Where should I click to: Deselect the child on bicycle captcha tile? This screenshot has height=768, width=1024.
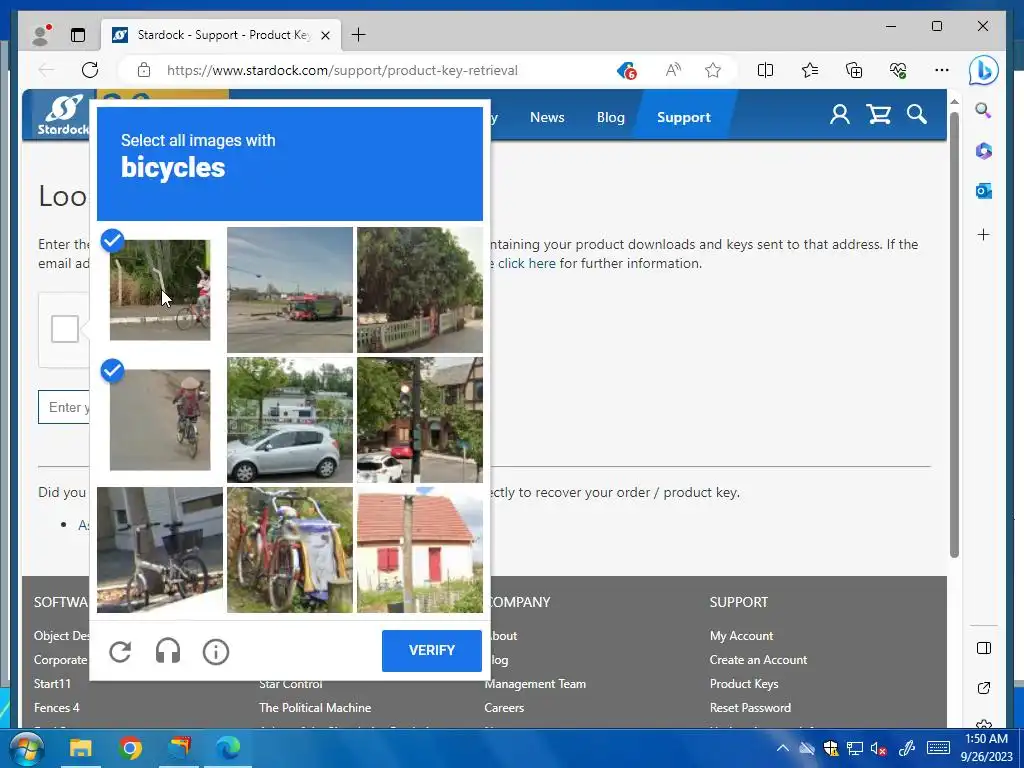pyautogui.click(x=160, y=290)
